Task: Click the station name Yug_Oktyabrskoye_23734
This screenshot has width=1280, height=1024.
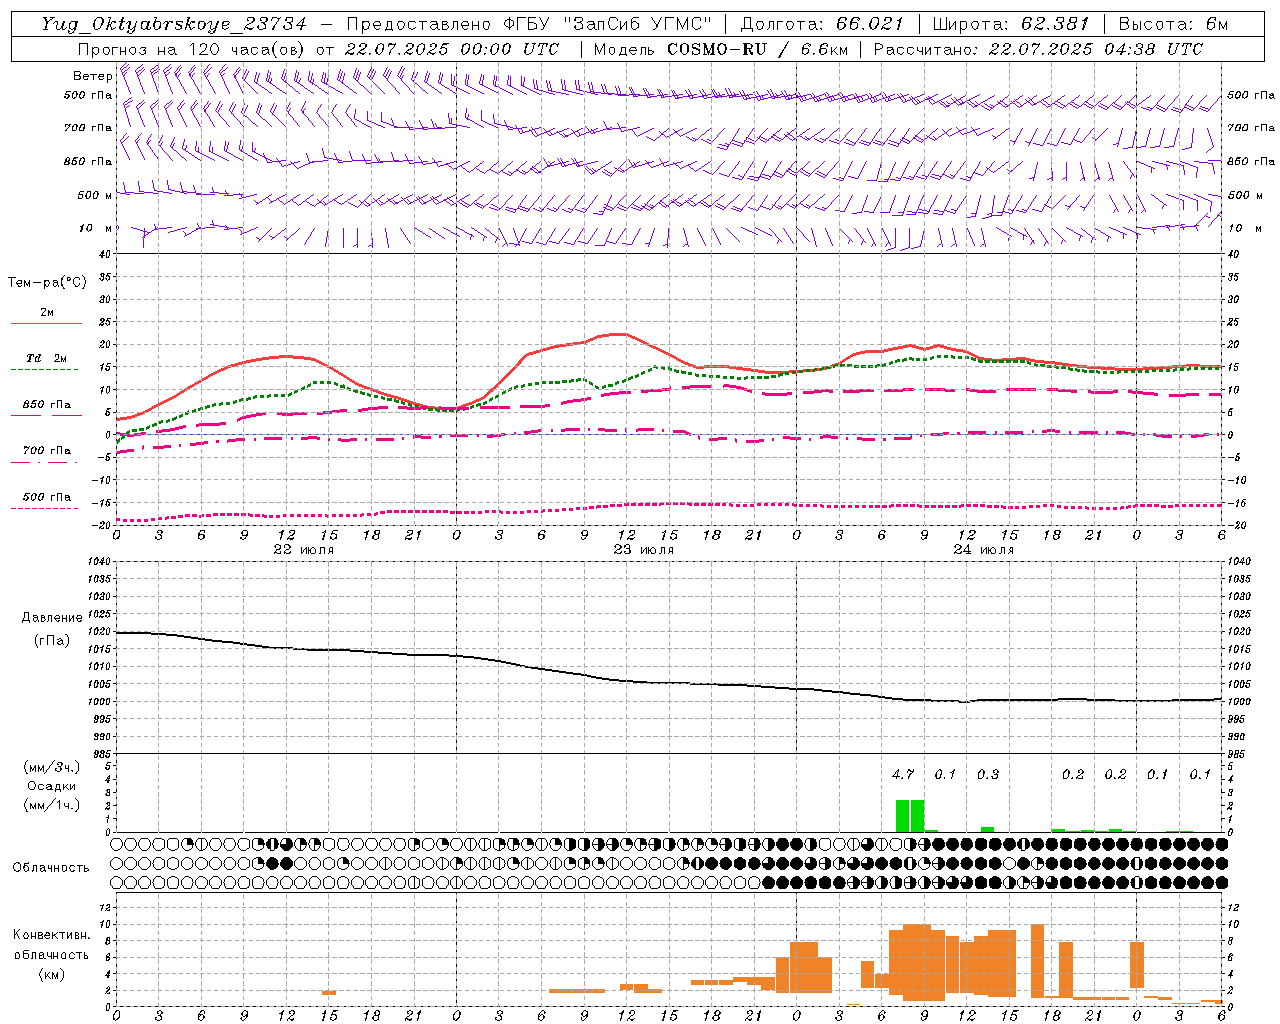Action: pyautogui.click(x=174, y=24)
